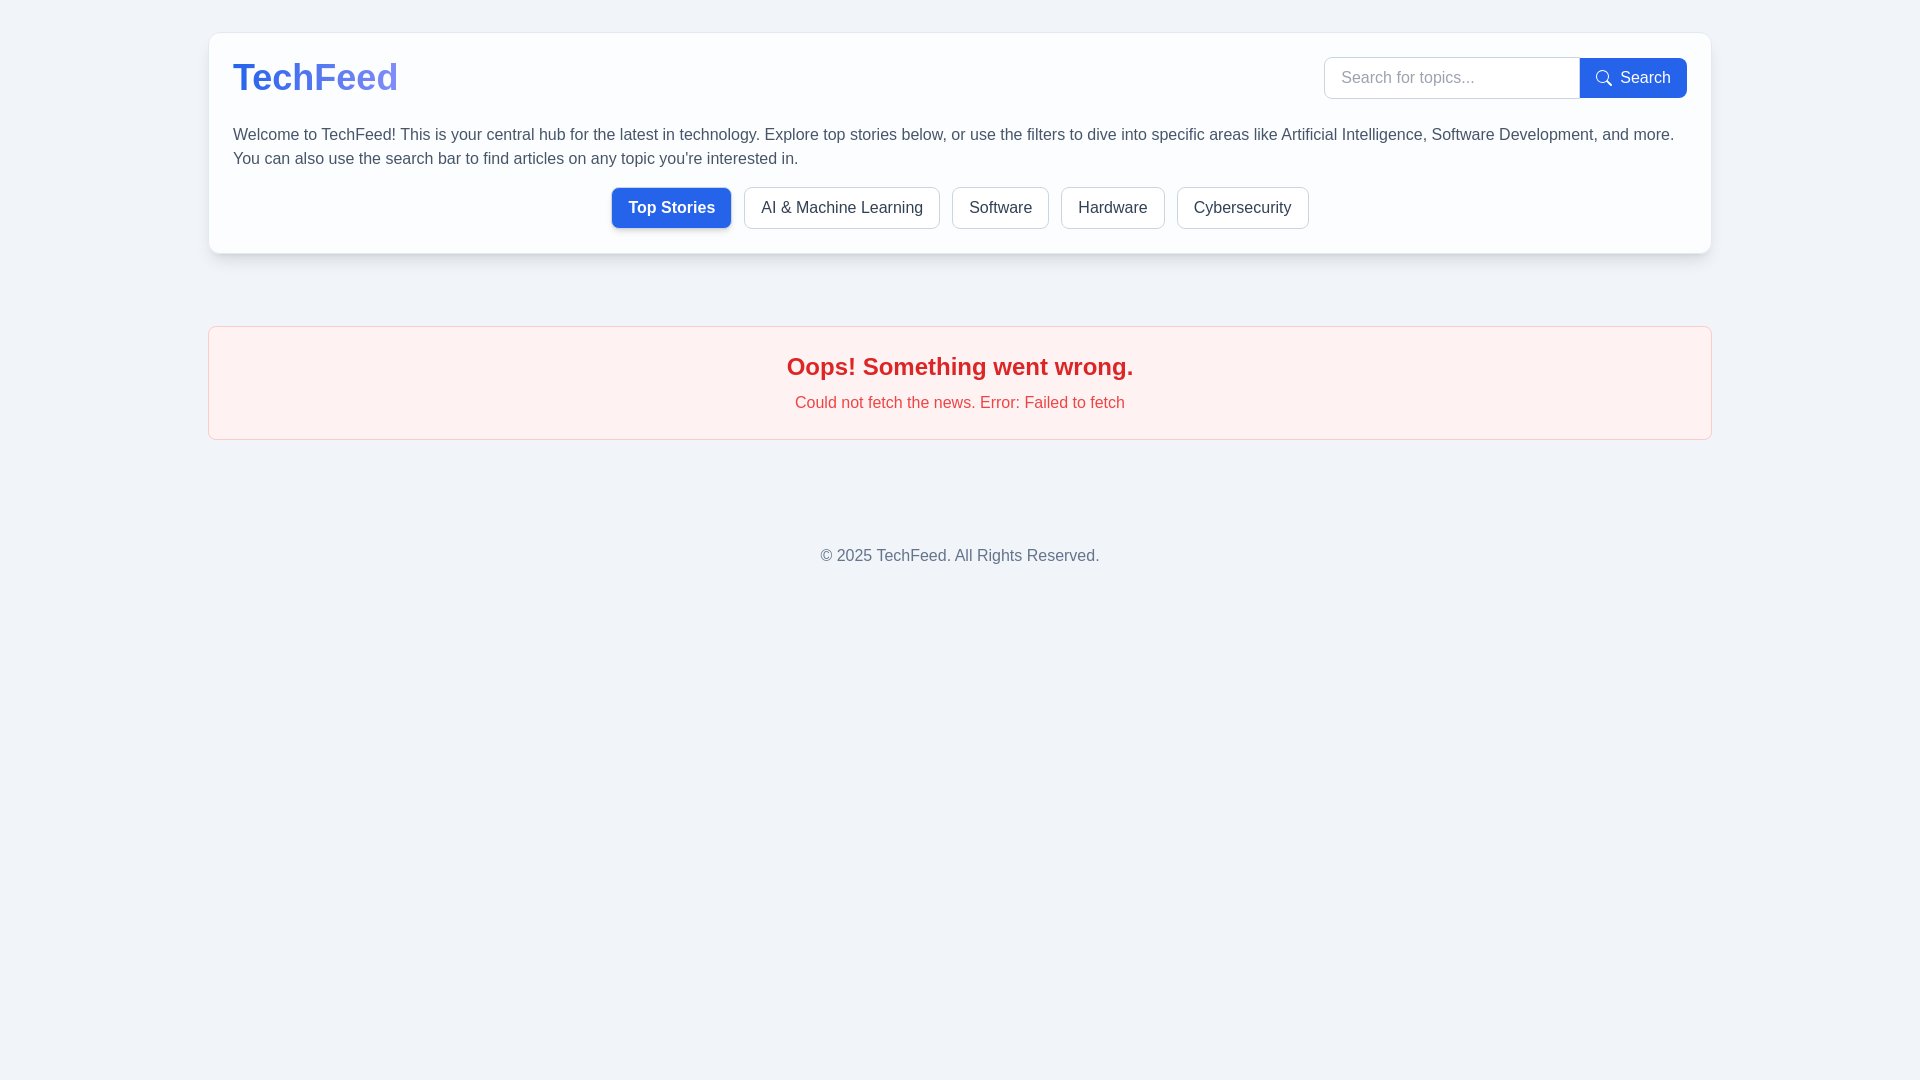Show Cybersecurity articles
Screen dimensions: 1920x1080
click(x=1242, y=208)
